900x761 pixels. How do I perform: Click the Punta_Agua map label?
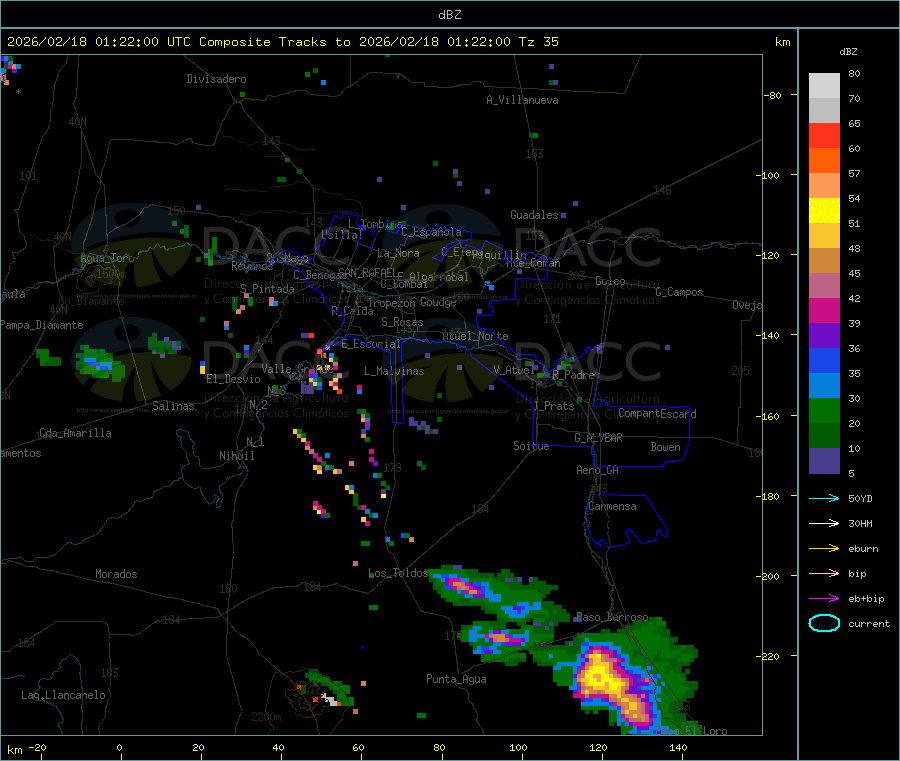click(x=456, y=679)
